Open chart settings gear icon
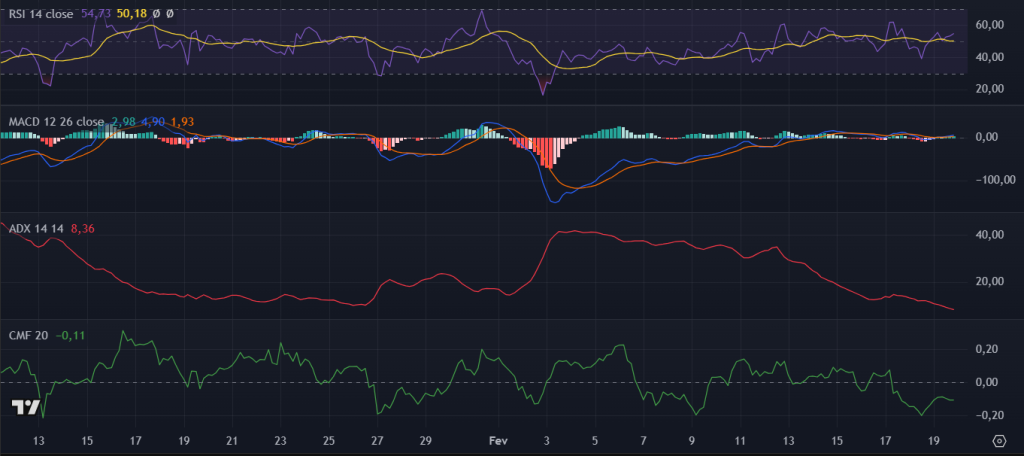The image size is (1024, 456). click(998, 439)
